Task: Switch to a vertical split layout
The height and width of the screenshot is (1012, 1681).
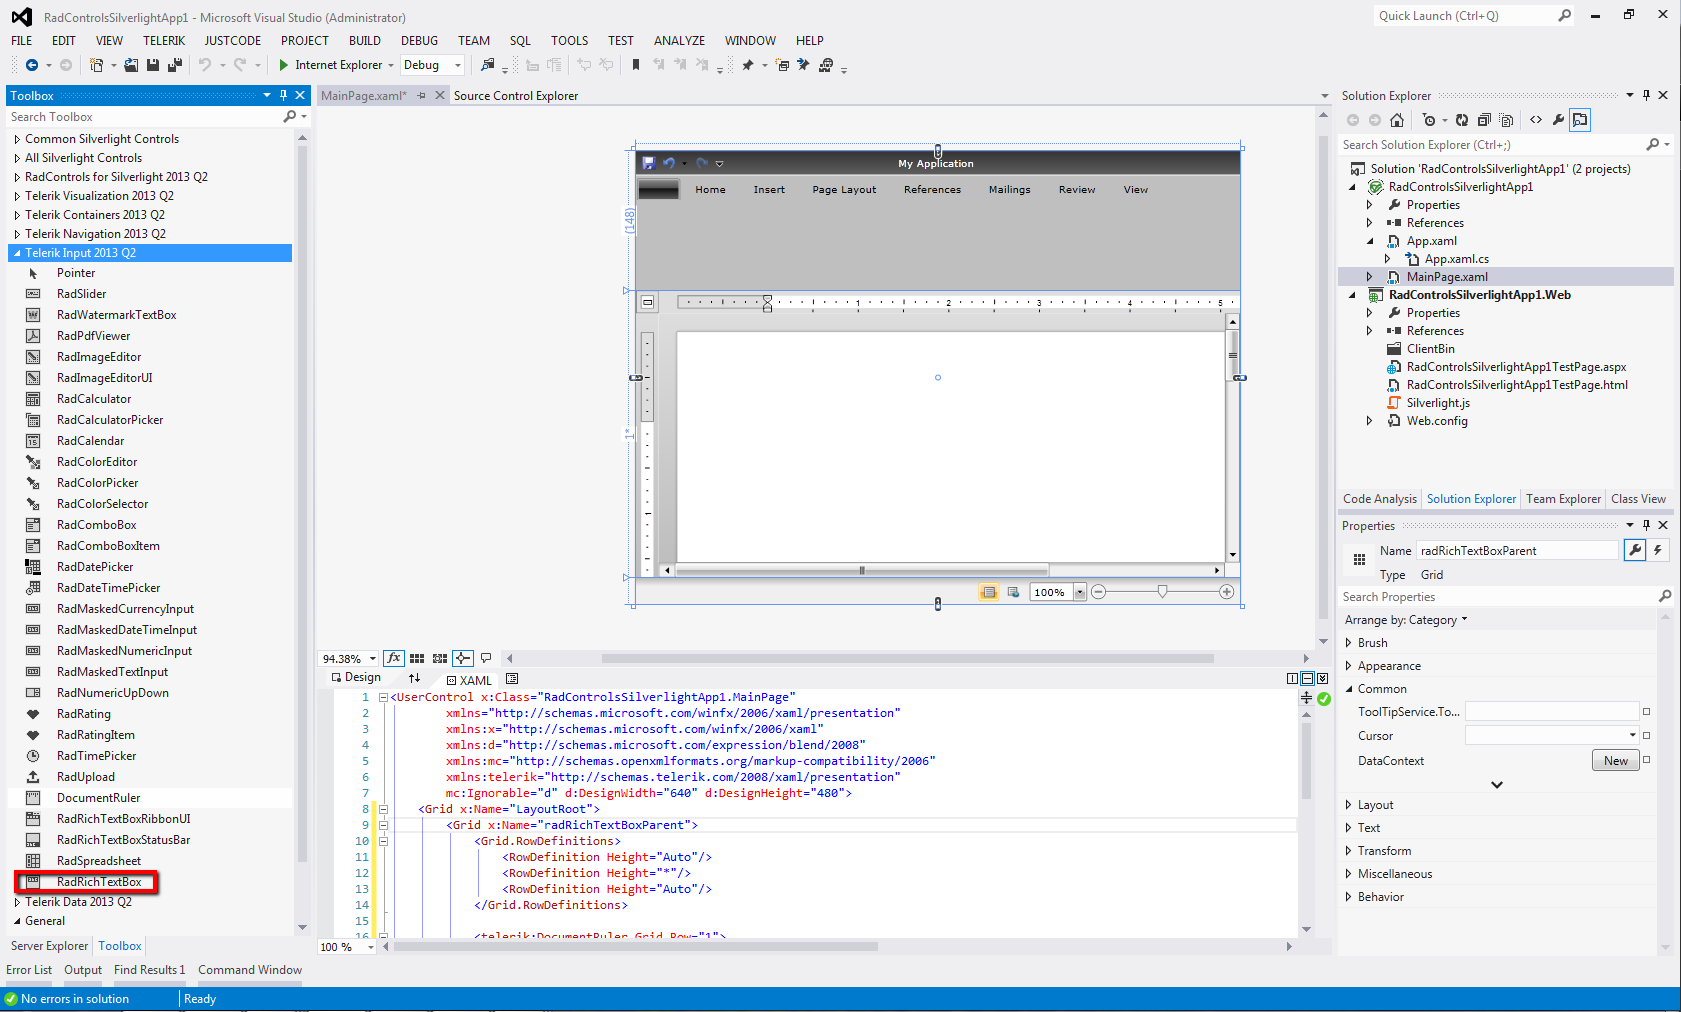Action: [1293, 678]
